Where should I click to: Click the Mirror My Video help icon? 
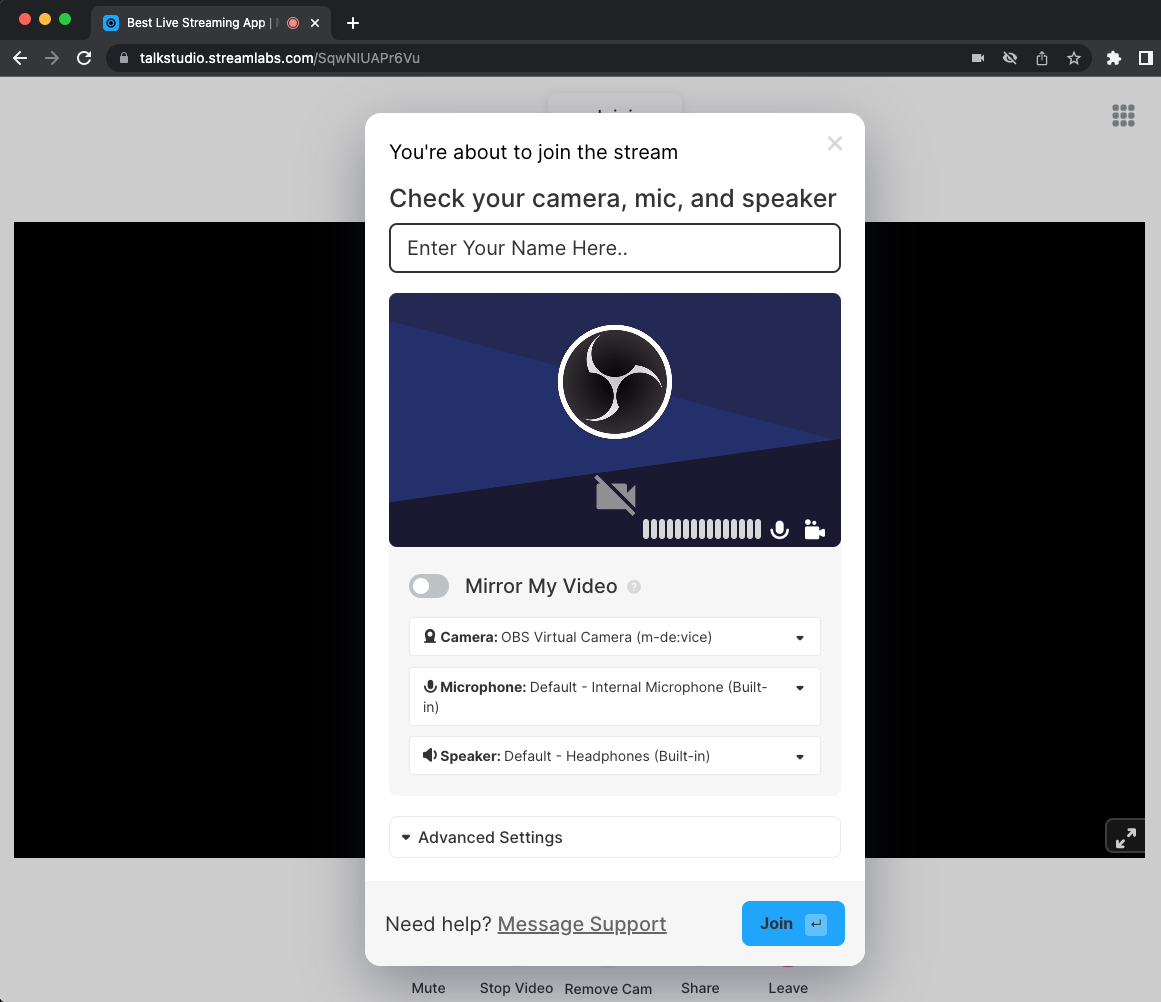(634, 587)
